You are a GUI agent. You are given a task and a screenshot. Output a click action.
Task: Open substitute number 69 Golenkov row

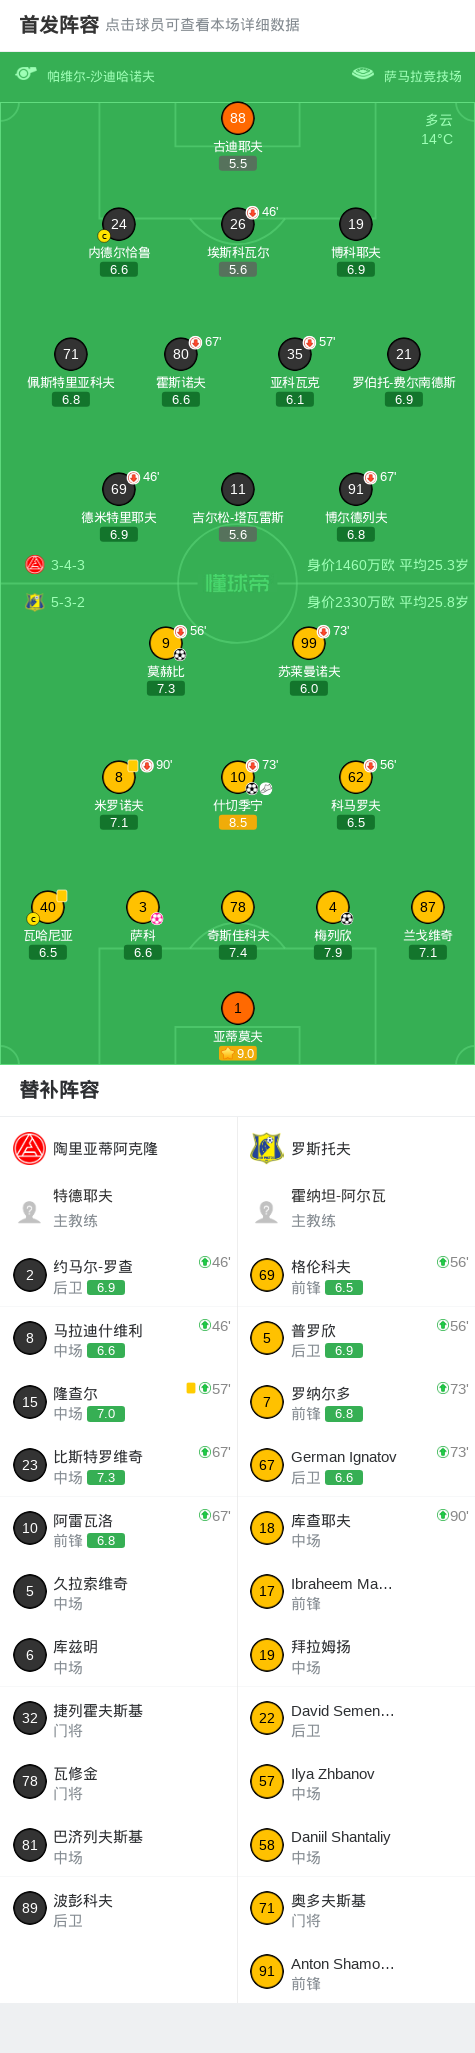[x=356, y=1275]
